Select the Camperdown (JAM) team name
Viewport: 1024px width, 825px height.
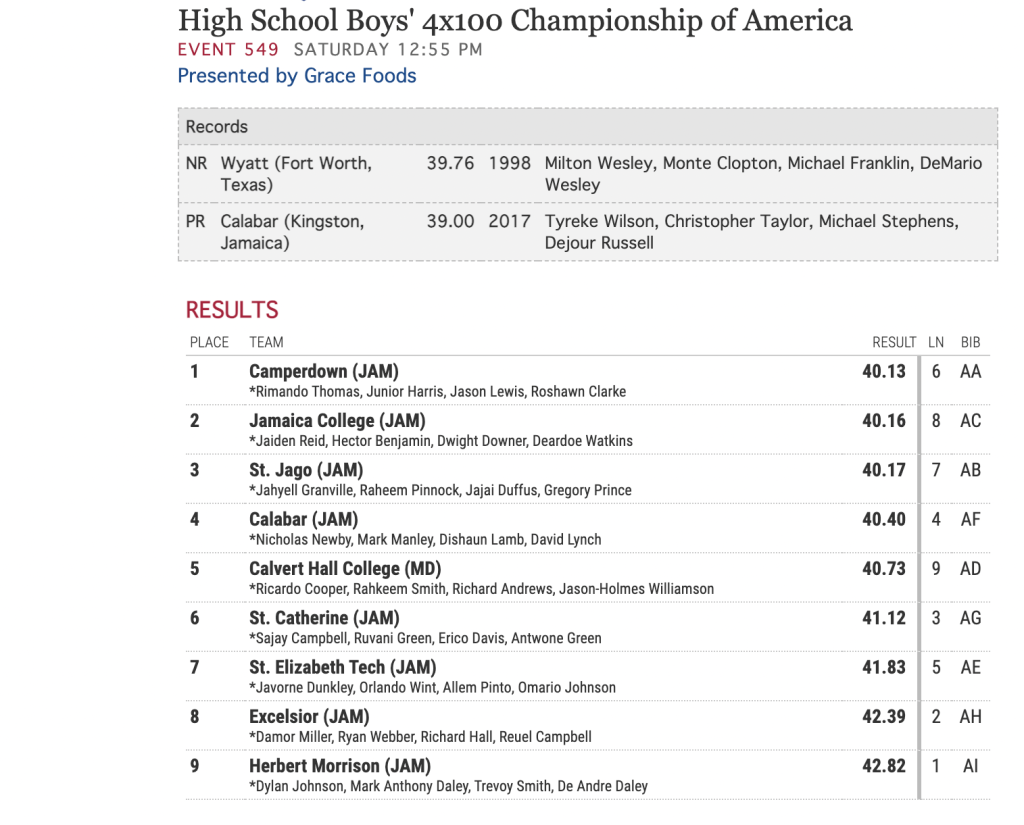[x=323, y=371]
